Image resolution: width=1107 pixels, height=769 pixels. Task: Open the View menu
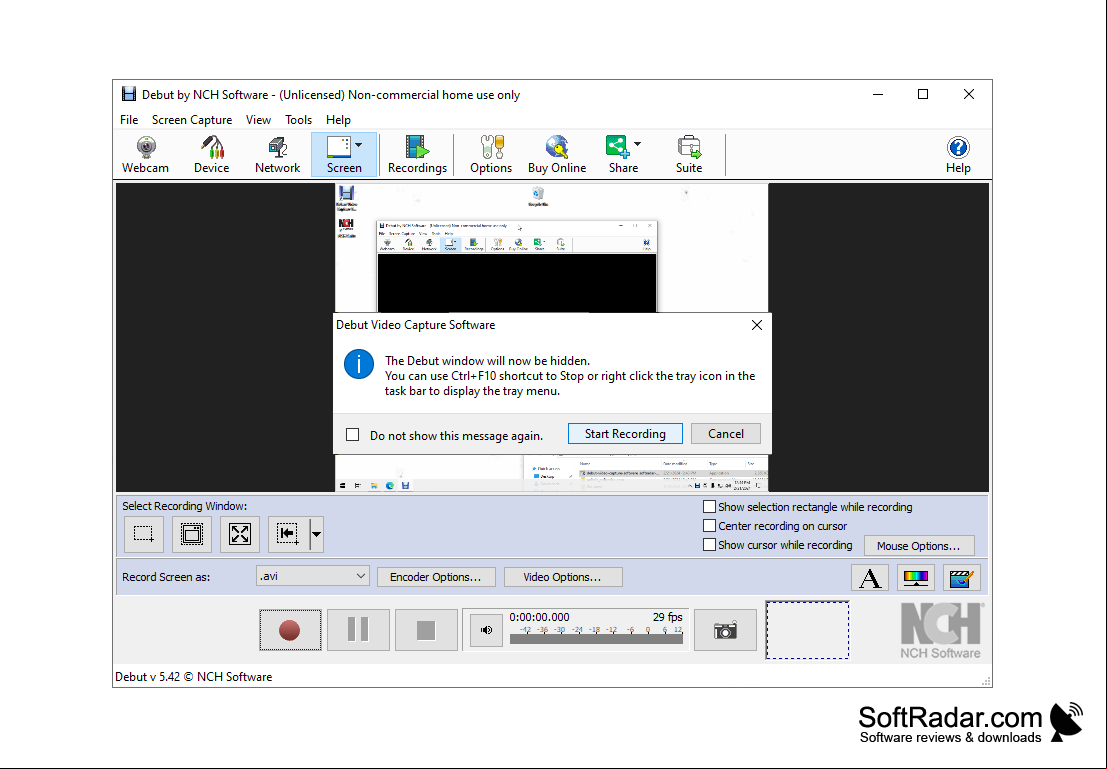click(258, 120)
